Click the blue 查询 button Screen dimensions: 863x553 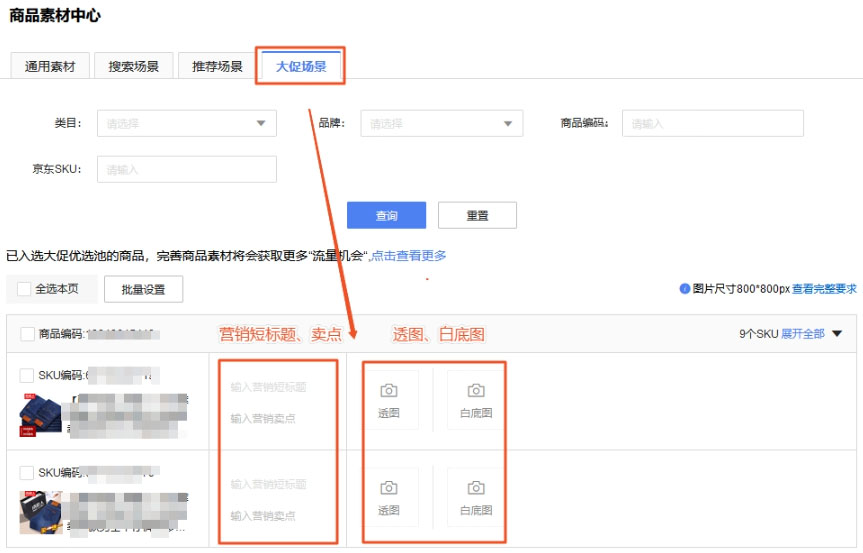pyautogui.click(x=386, y=215)
